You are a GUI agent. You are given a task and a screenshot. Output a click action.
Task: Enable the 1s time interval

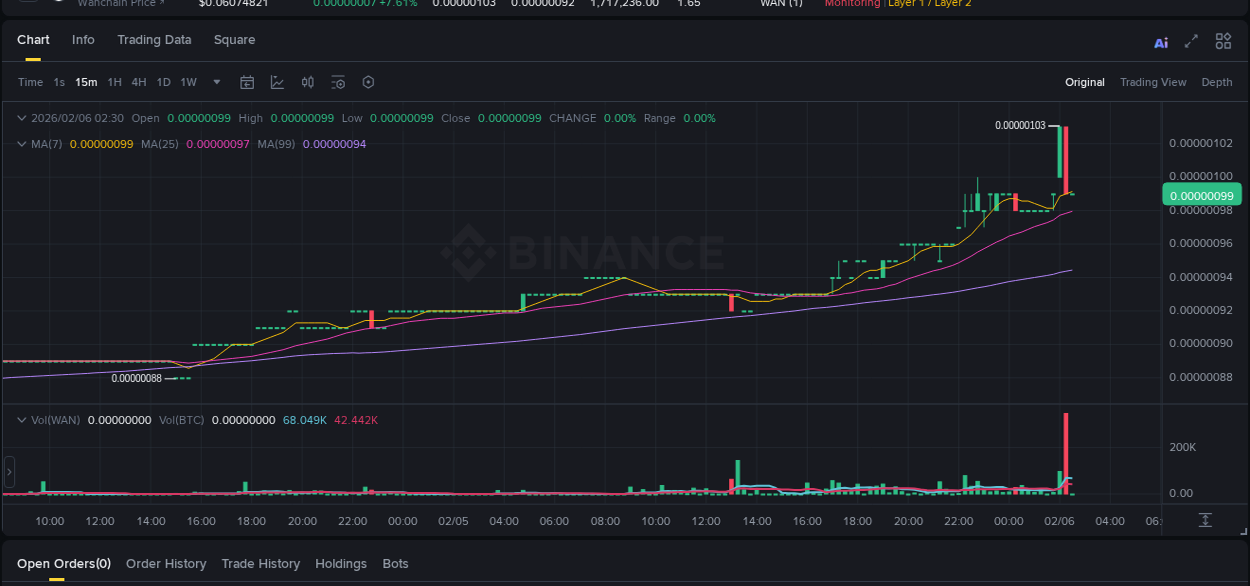coord(58,82)
